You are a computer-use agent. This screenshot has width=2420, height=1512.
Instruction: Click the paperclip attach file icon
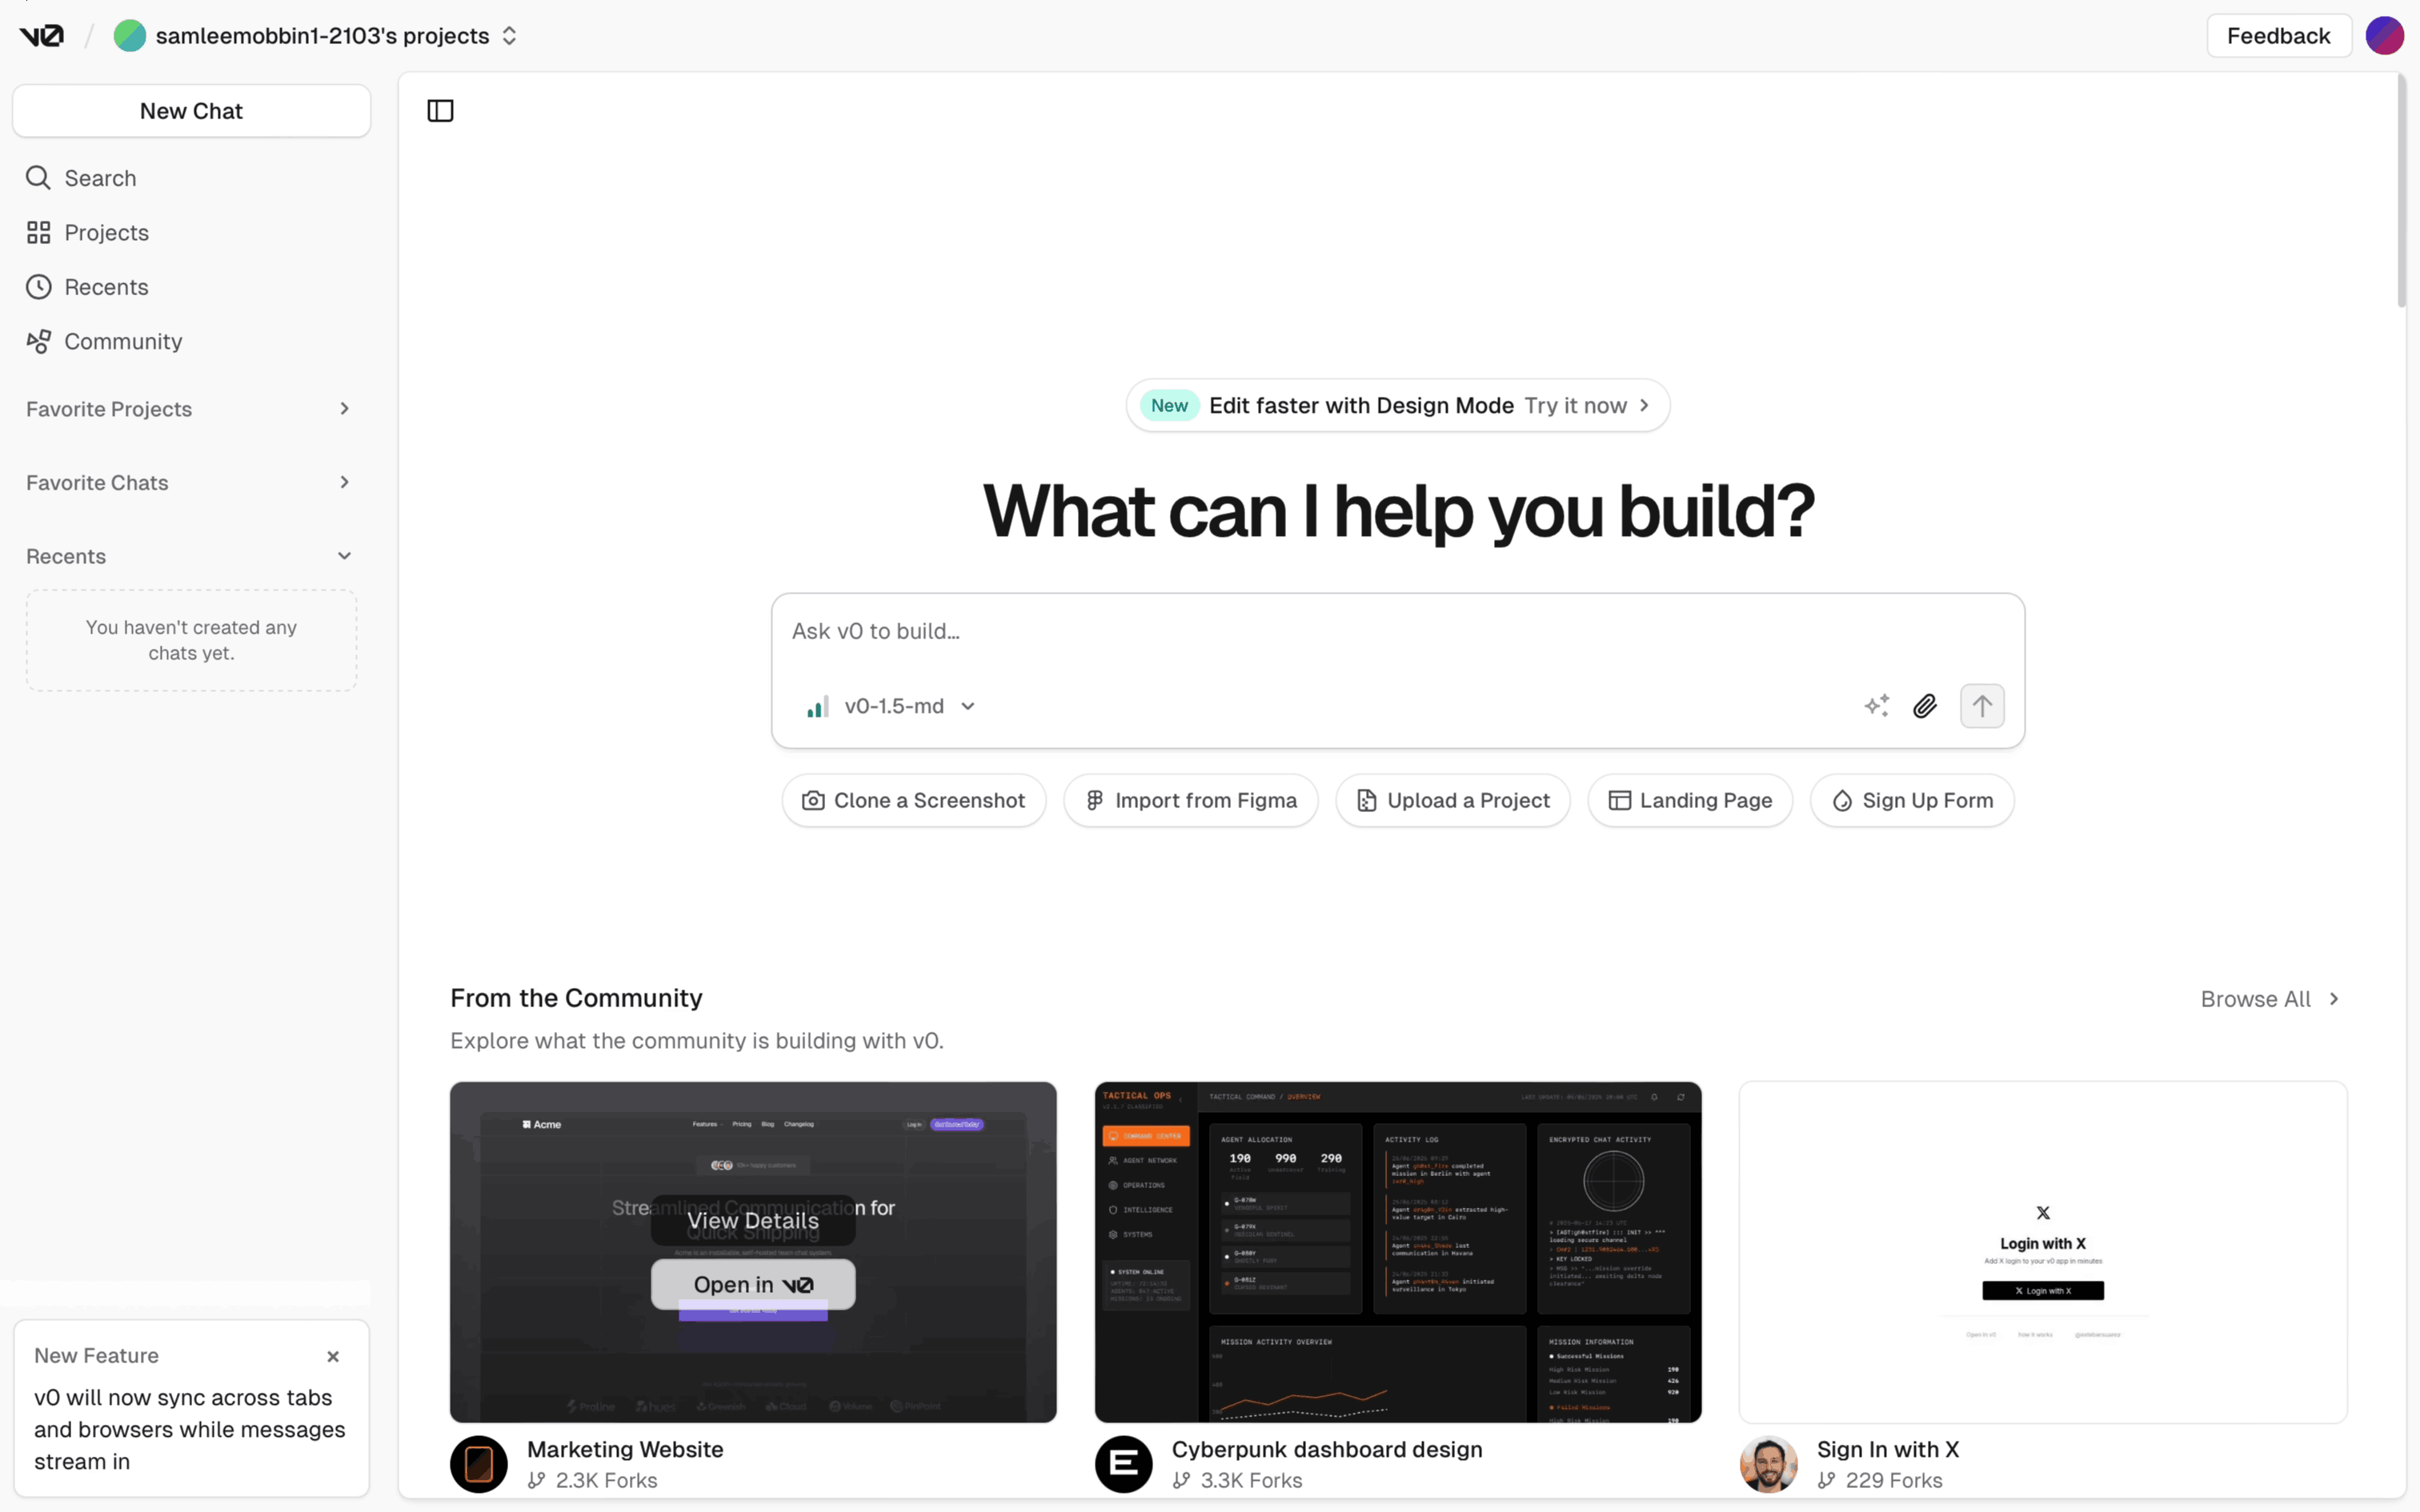coord(1925,706)
